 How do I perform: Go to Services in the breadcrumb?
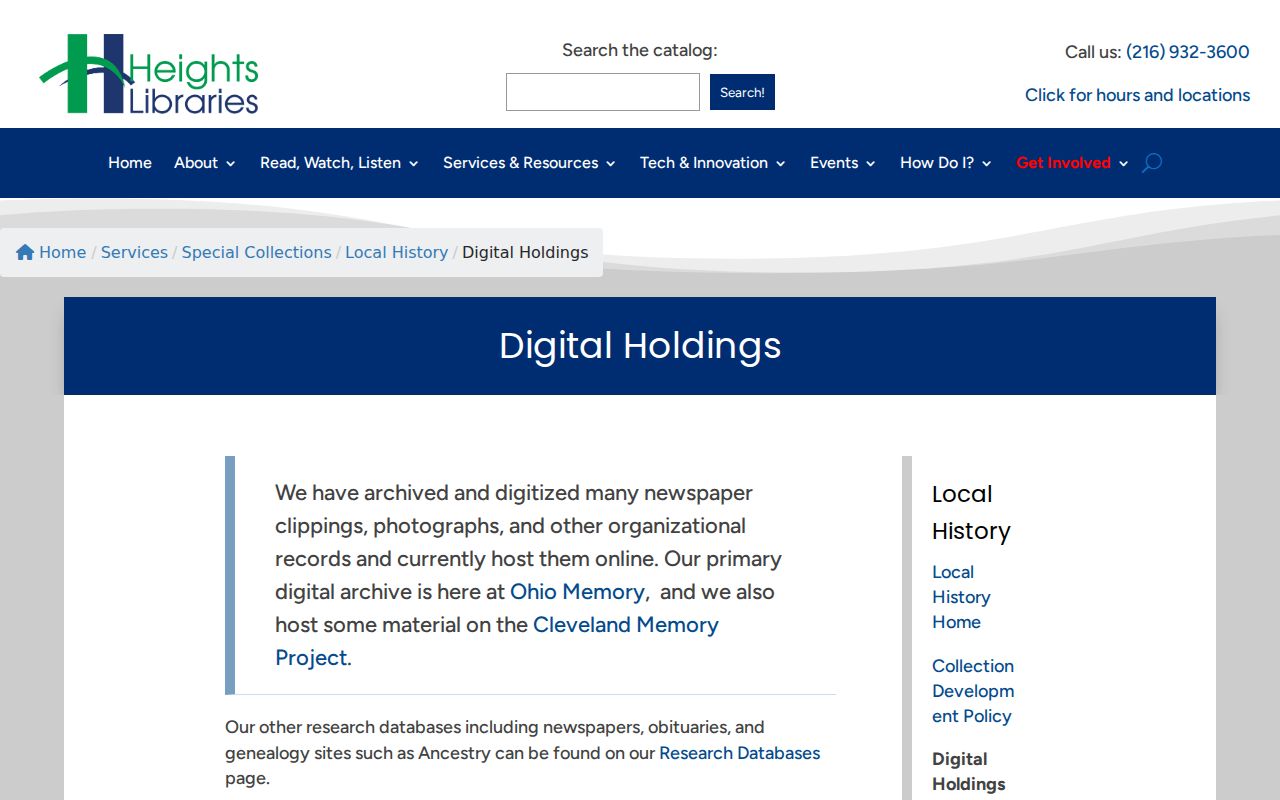point(134,252)
